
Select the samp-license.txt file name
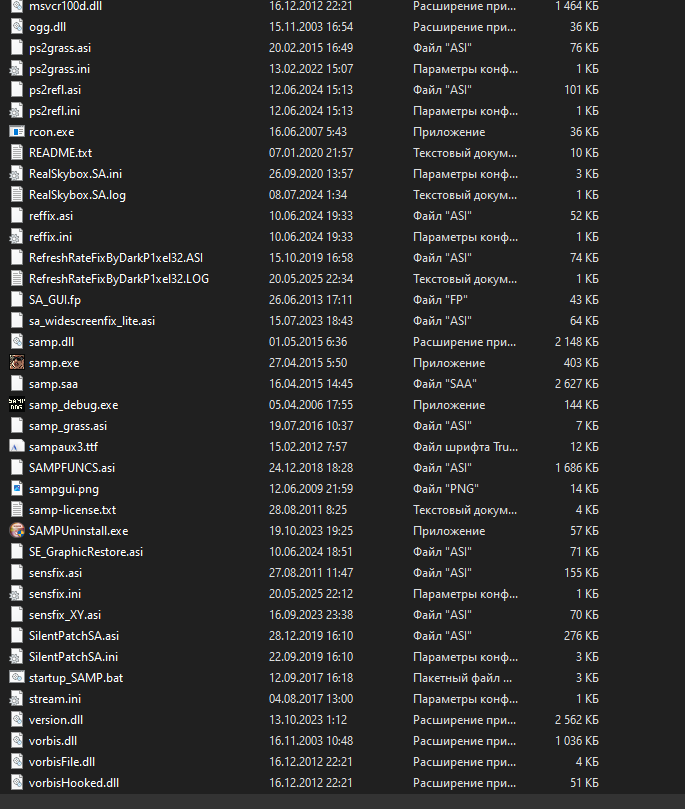pos(72,510)
